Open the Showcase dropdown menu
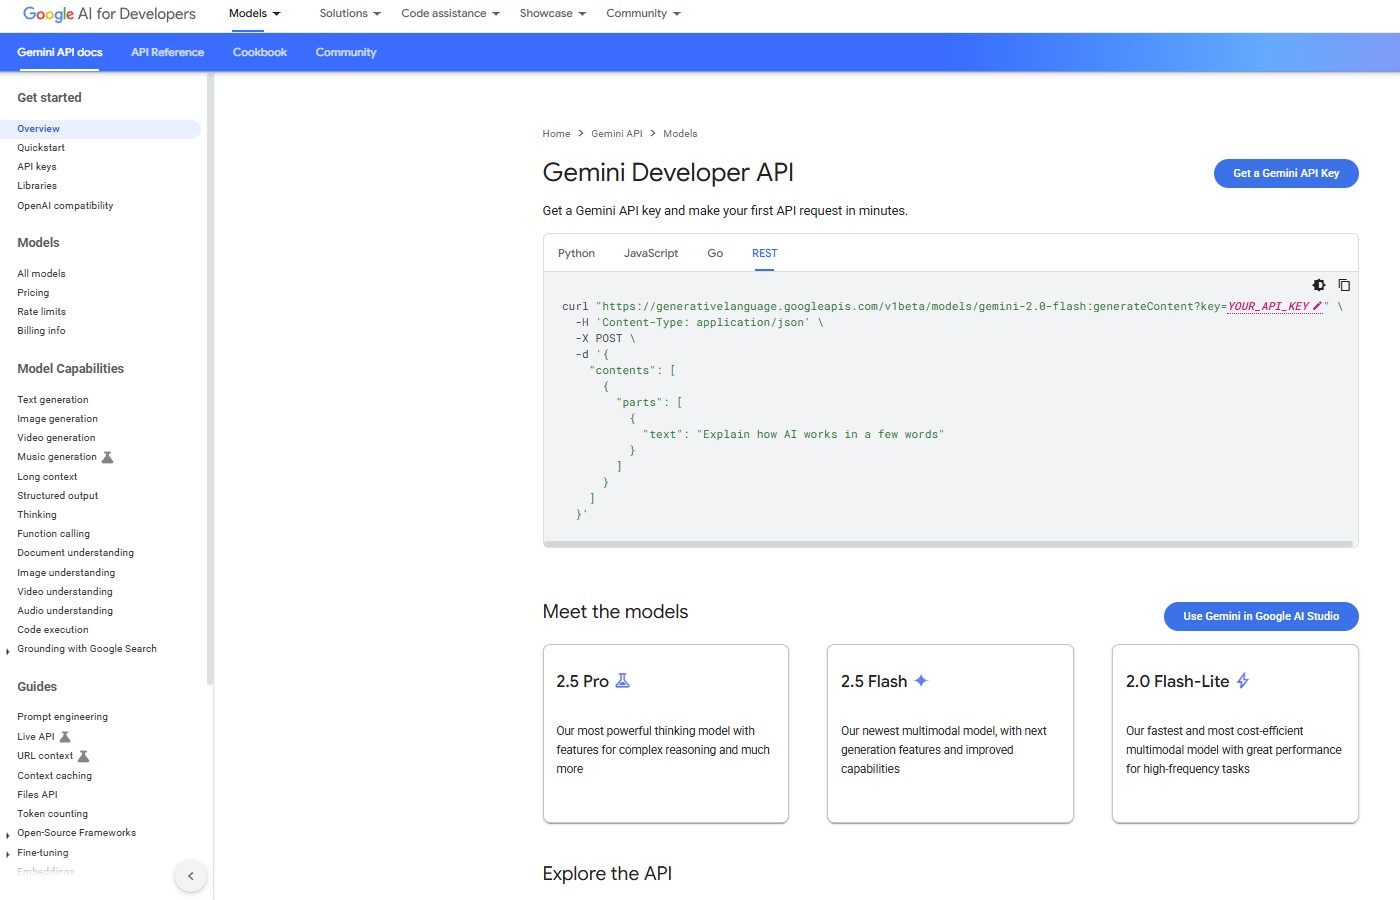This screenshot has width=1400, height=900. pos(553,14)
